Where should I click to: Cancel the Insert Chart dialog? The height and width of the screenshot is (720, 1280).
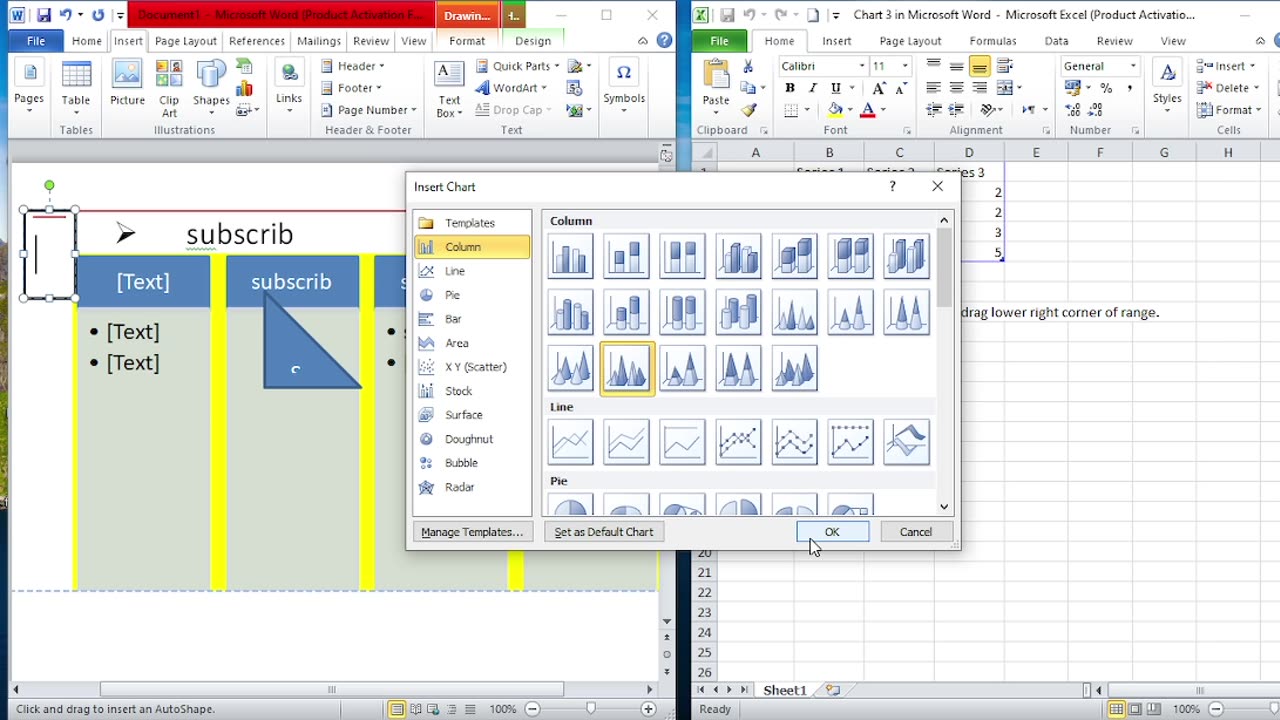(x=916, y=532)
